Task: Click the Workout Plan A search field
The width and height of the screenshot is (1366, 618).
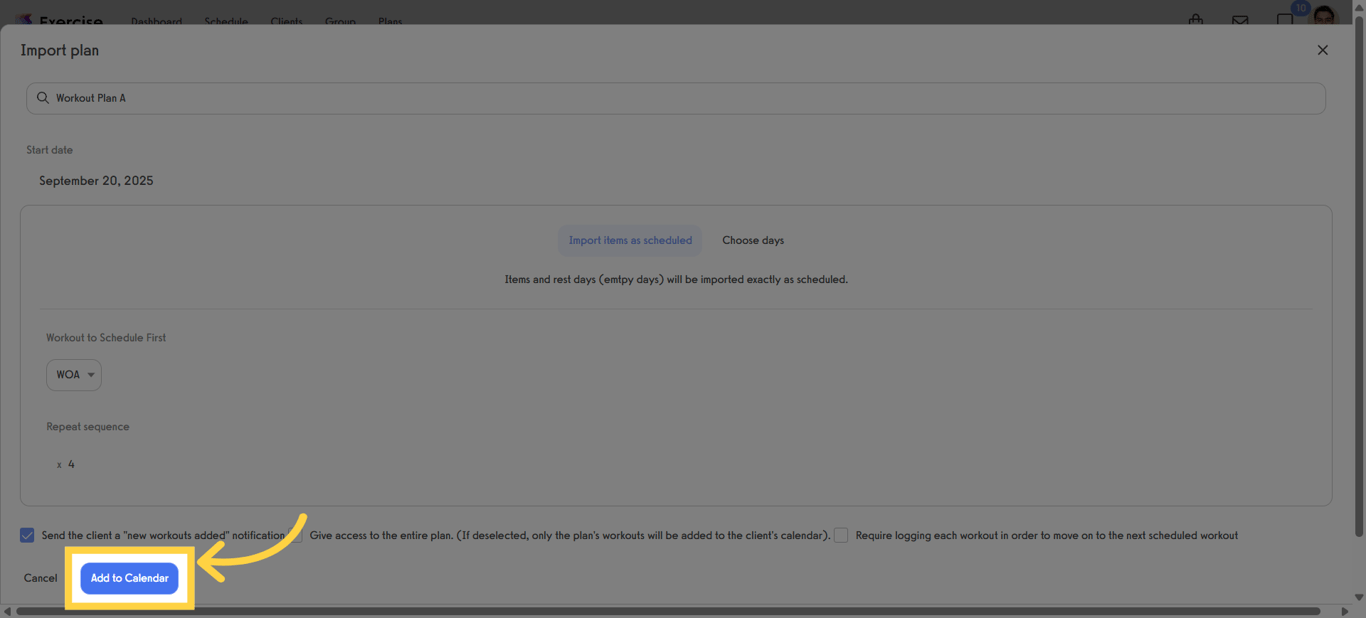Action: pos(676,98)
